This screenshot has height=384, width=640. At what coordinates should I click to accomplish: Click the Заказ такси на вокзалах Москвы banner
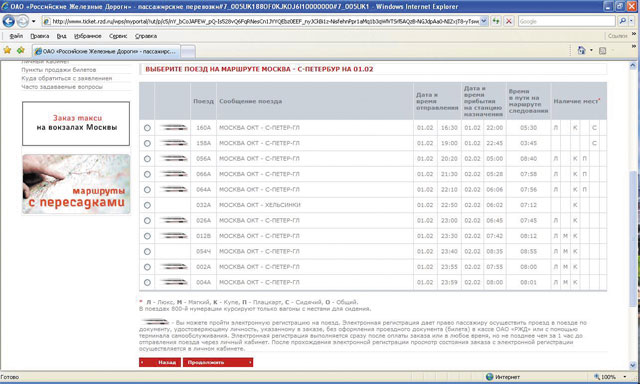click(76, 124)
